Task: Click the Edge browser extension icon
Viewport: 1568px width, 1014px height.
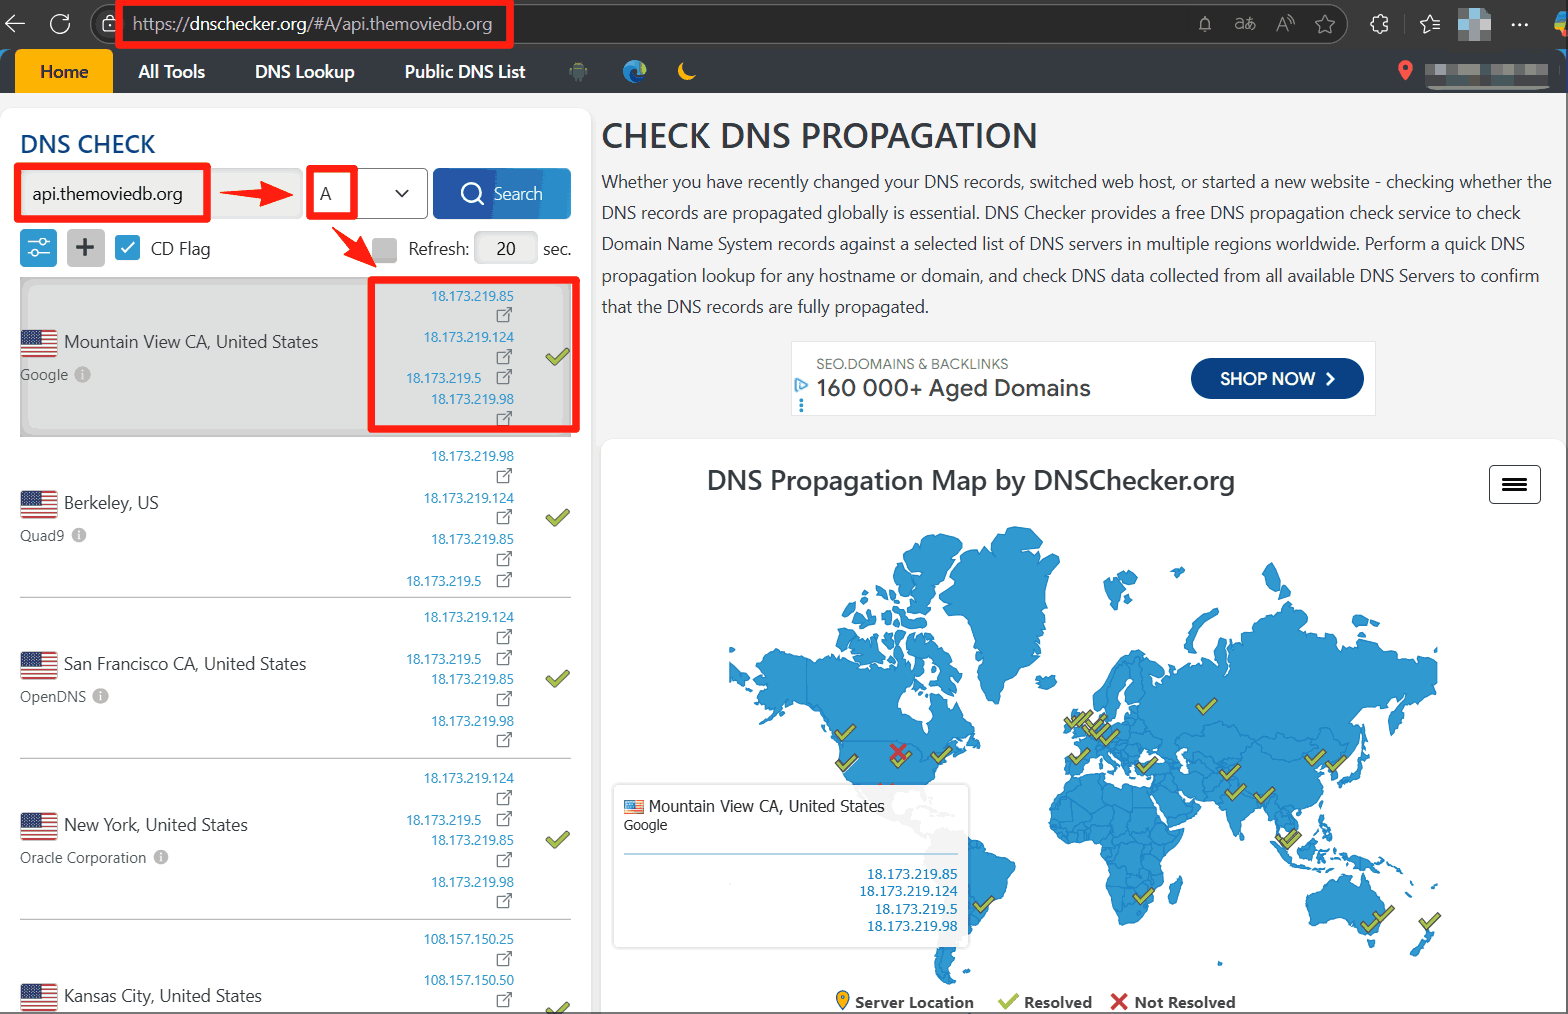Action: 634,71
